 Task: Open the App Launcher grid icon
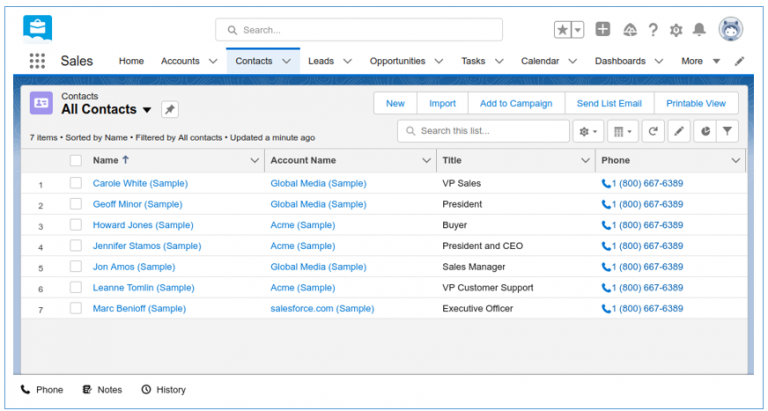[x=37, y=61]
